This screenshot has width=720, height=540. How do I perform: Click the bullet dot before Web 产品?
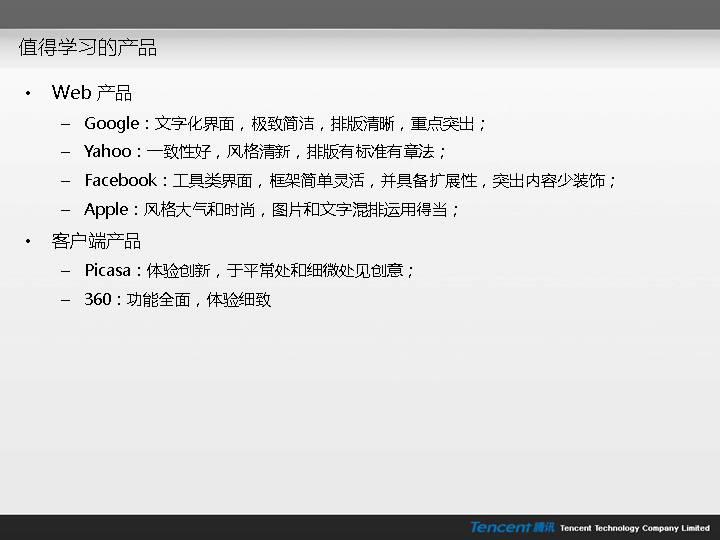(x=28, y=94)
